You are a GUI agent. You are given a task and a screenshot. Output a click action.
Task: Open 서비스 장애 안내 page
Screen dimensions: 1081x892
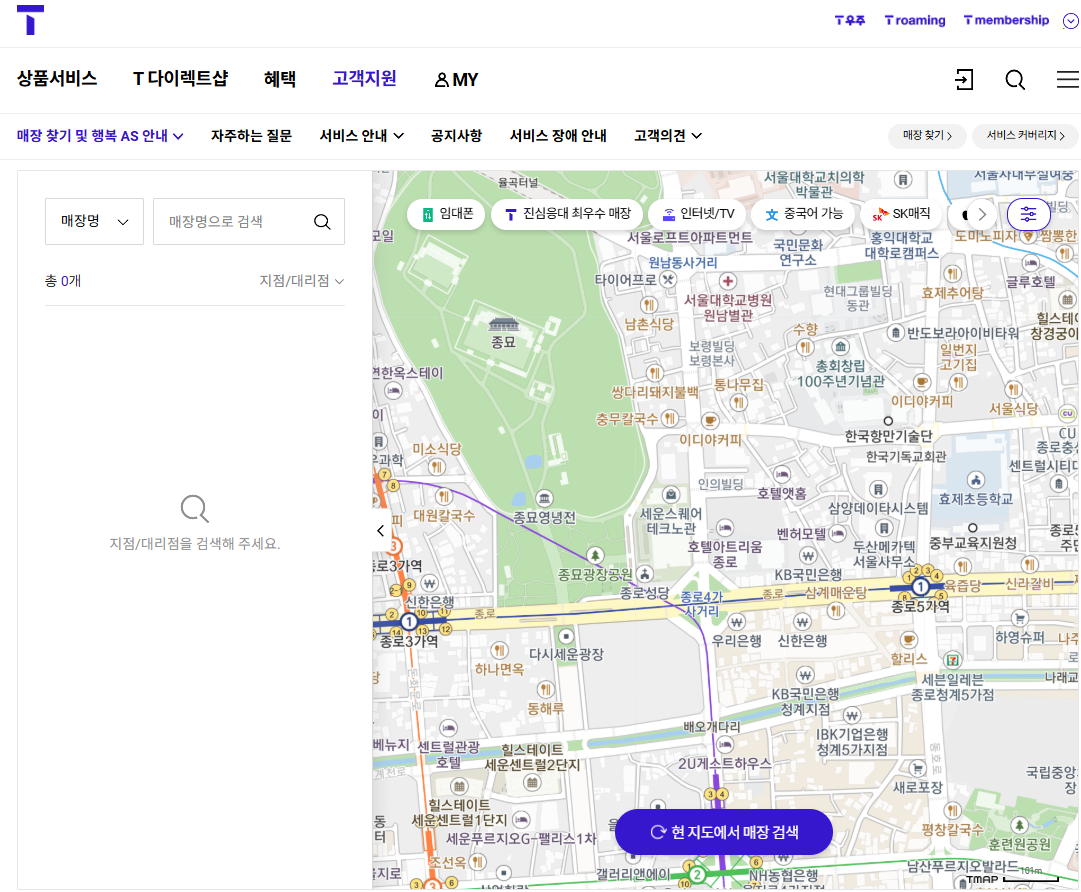(x=558, y=136)
